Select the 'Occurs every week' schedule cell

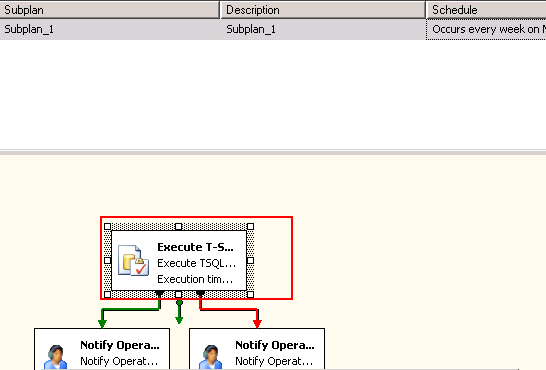[x=486, y=29]
